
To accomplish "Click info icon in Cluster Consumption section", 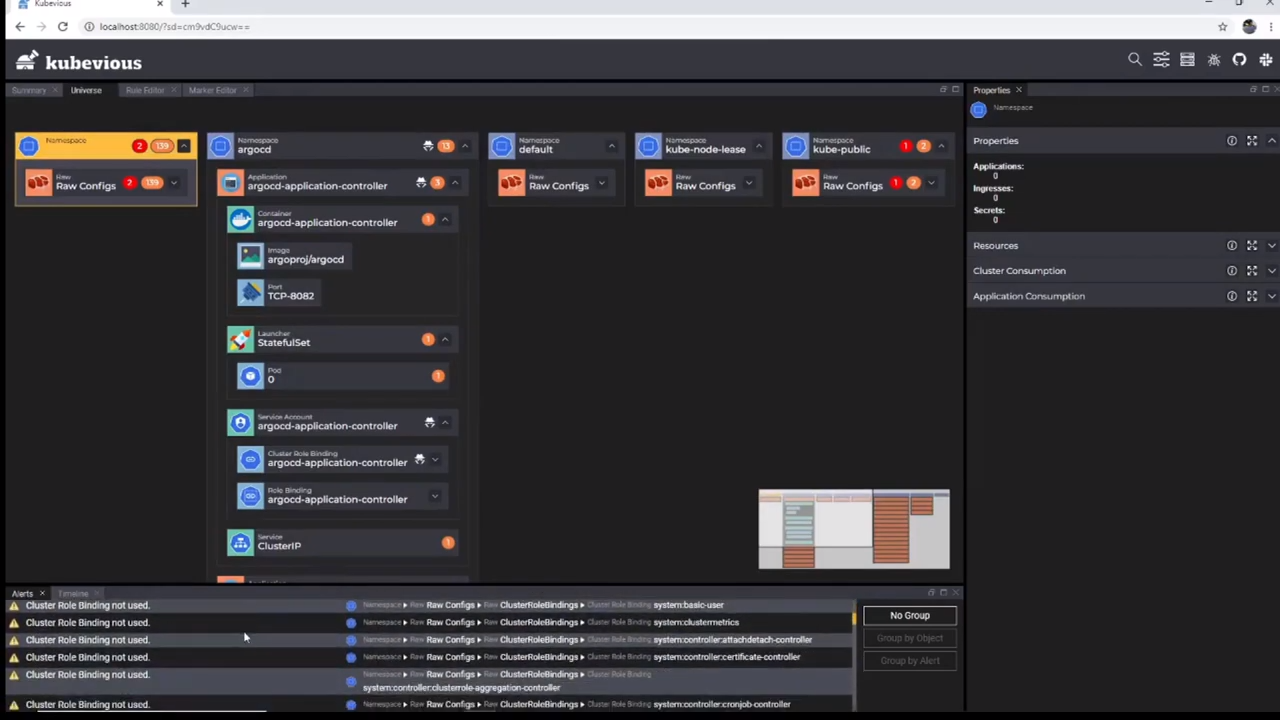I will [x=1232, y=271].
